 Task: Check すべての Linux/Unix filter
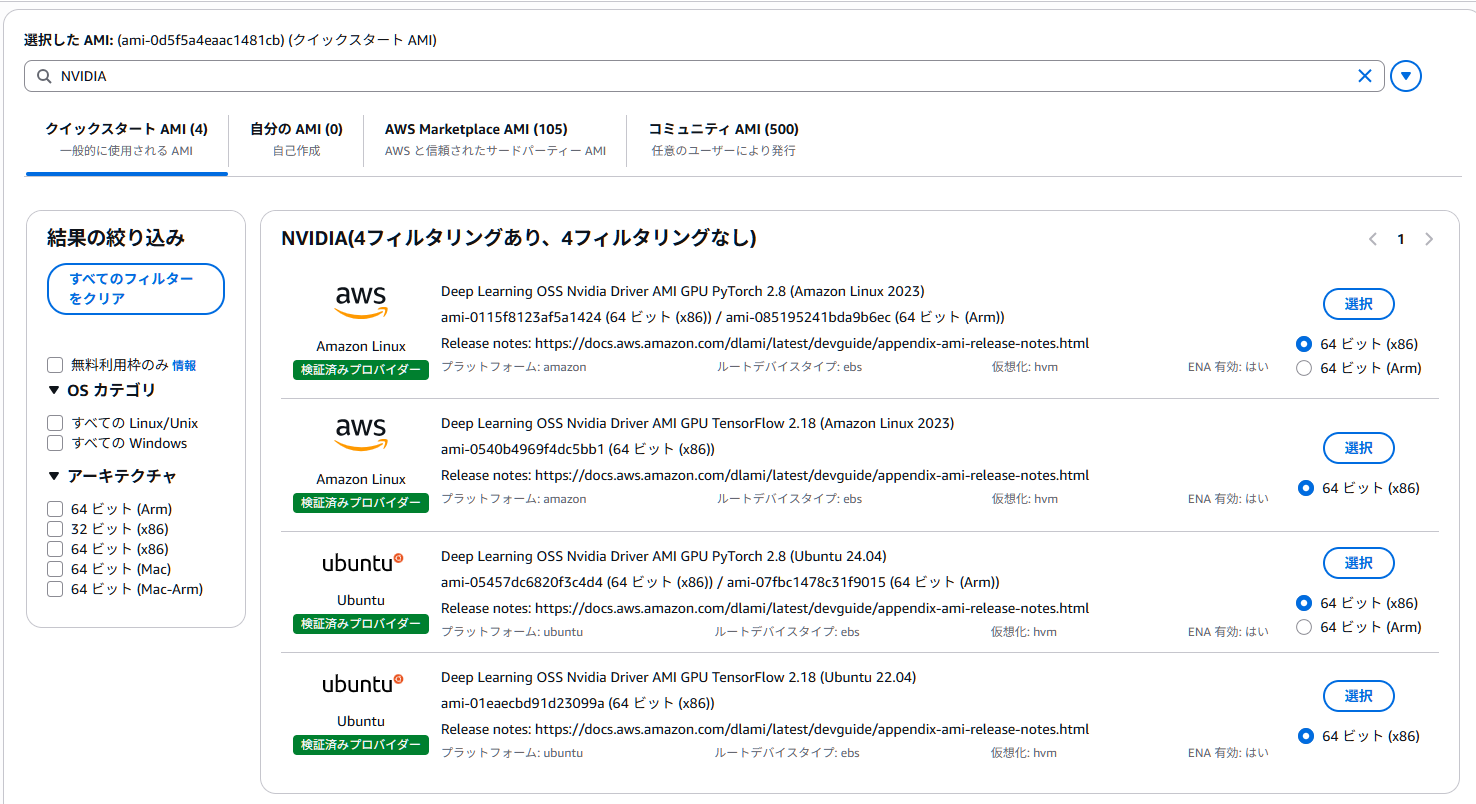pyautogui.click(x=55, y=423)
